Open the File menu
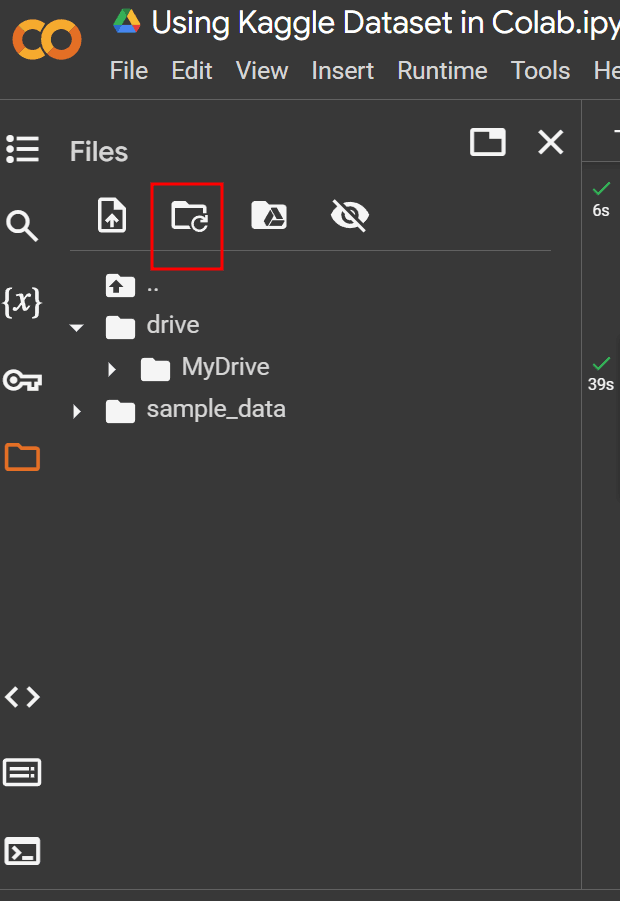This screenshot has width=620, height=901. coord(129,71)
